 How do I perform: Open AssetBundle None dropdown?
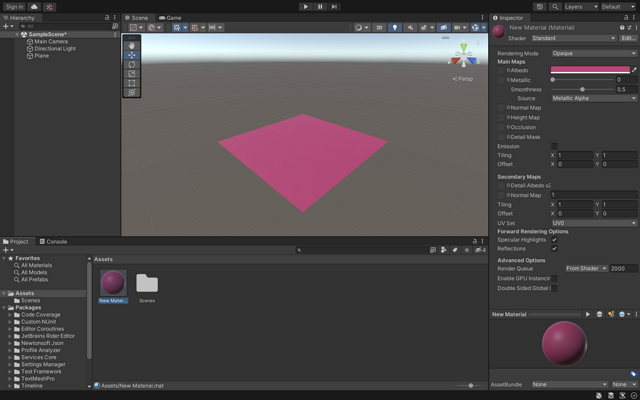point(570,384)
